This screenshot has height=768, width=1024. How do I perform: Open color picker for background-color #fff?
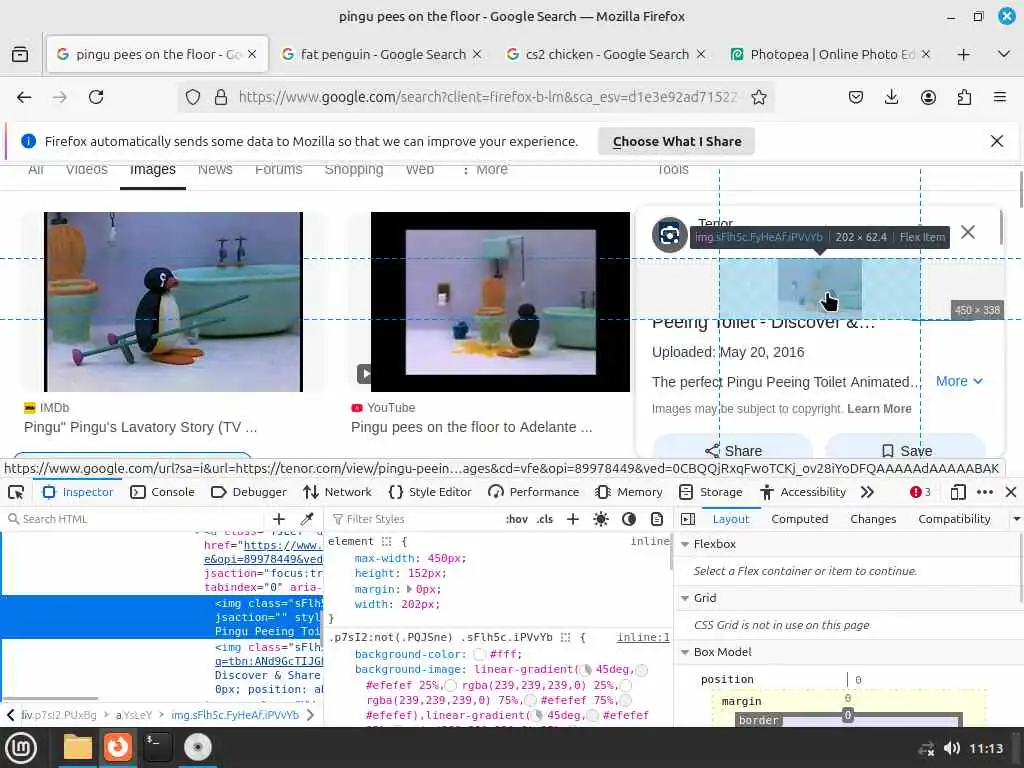[x=479, y=654]
